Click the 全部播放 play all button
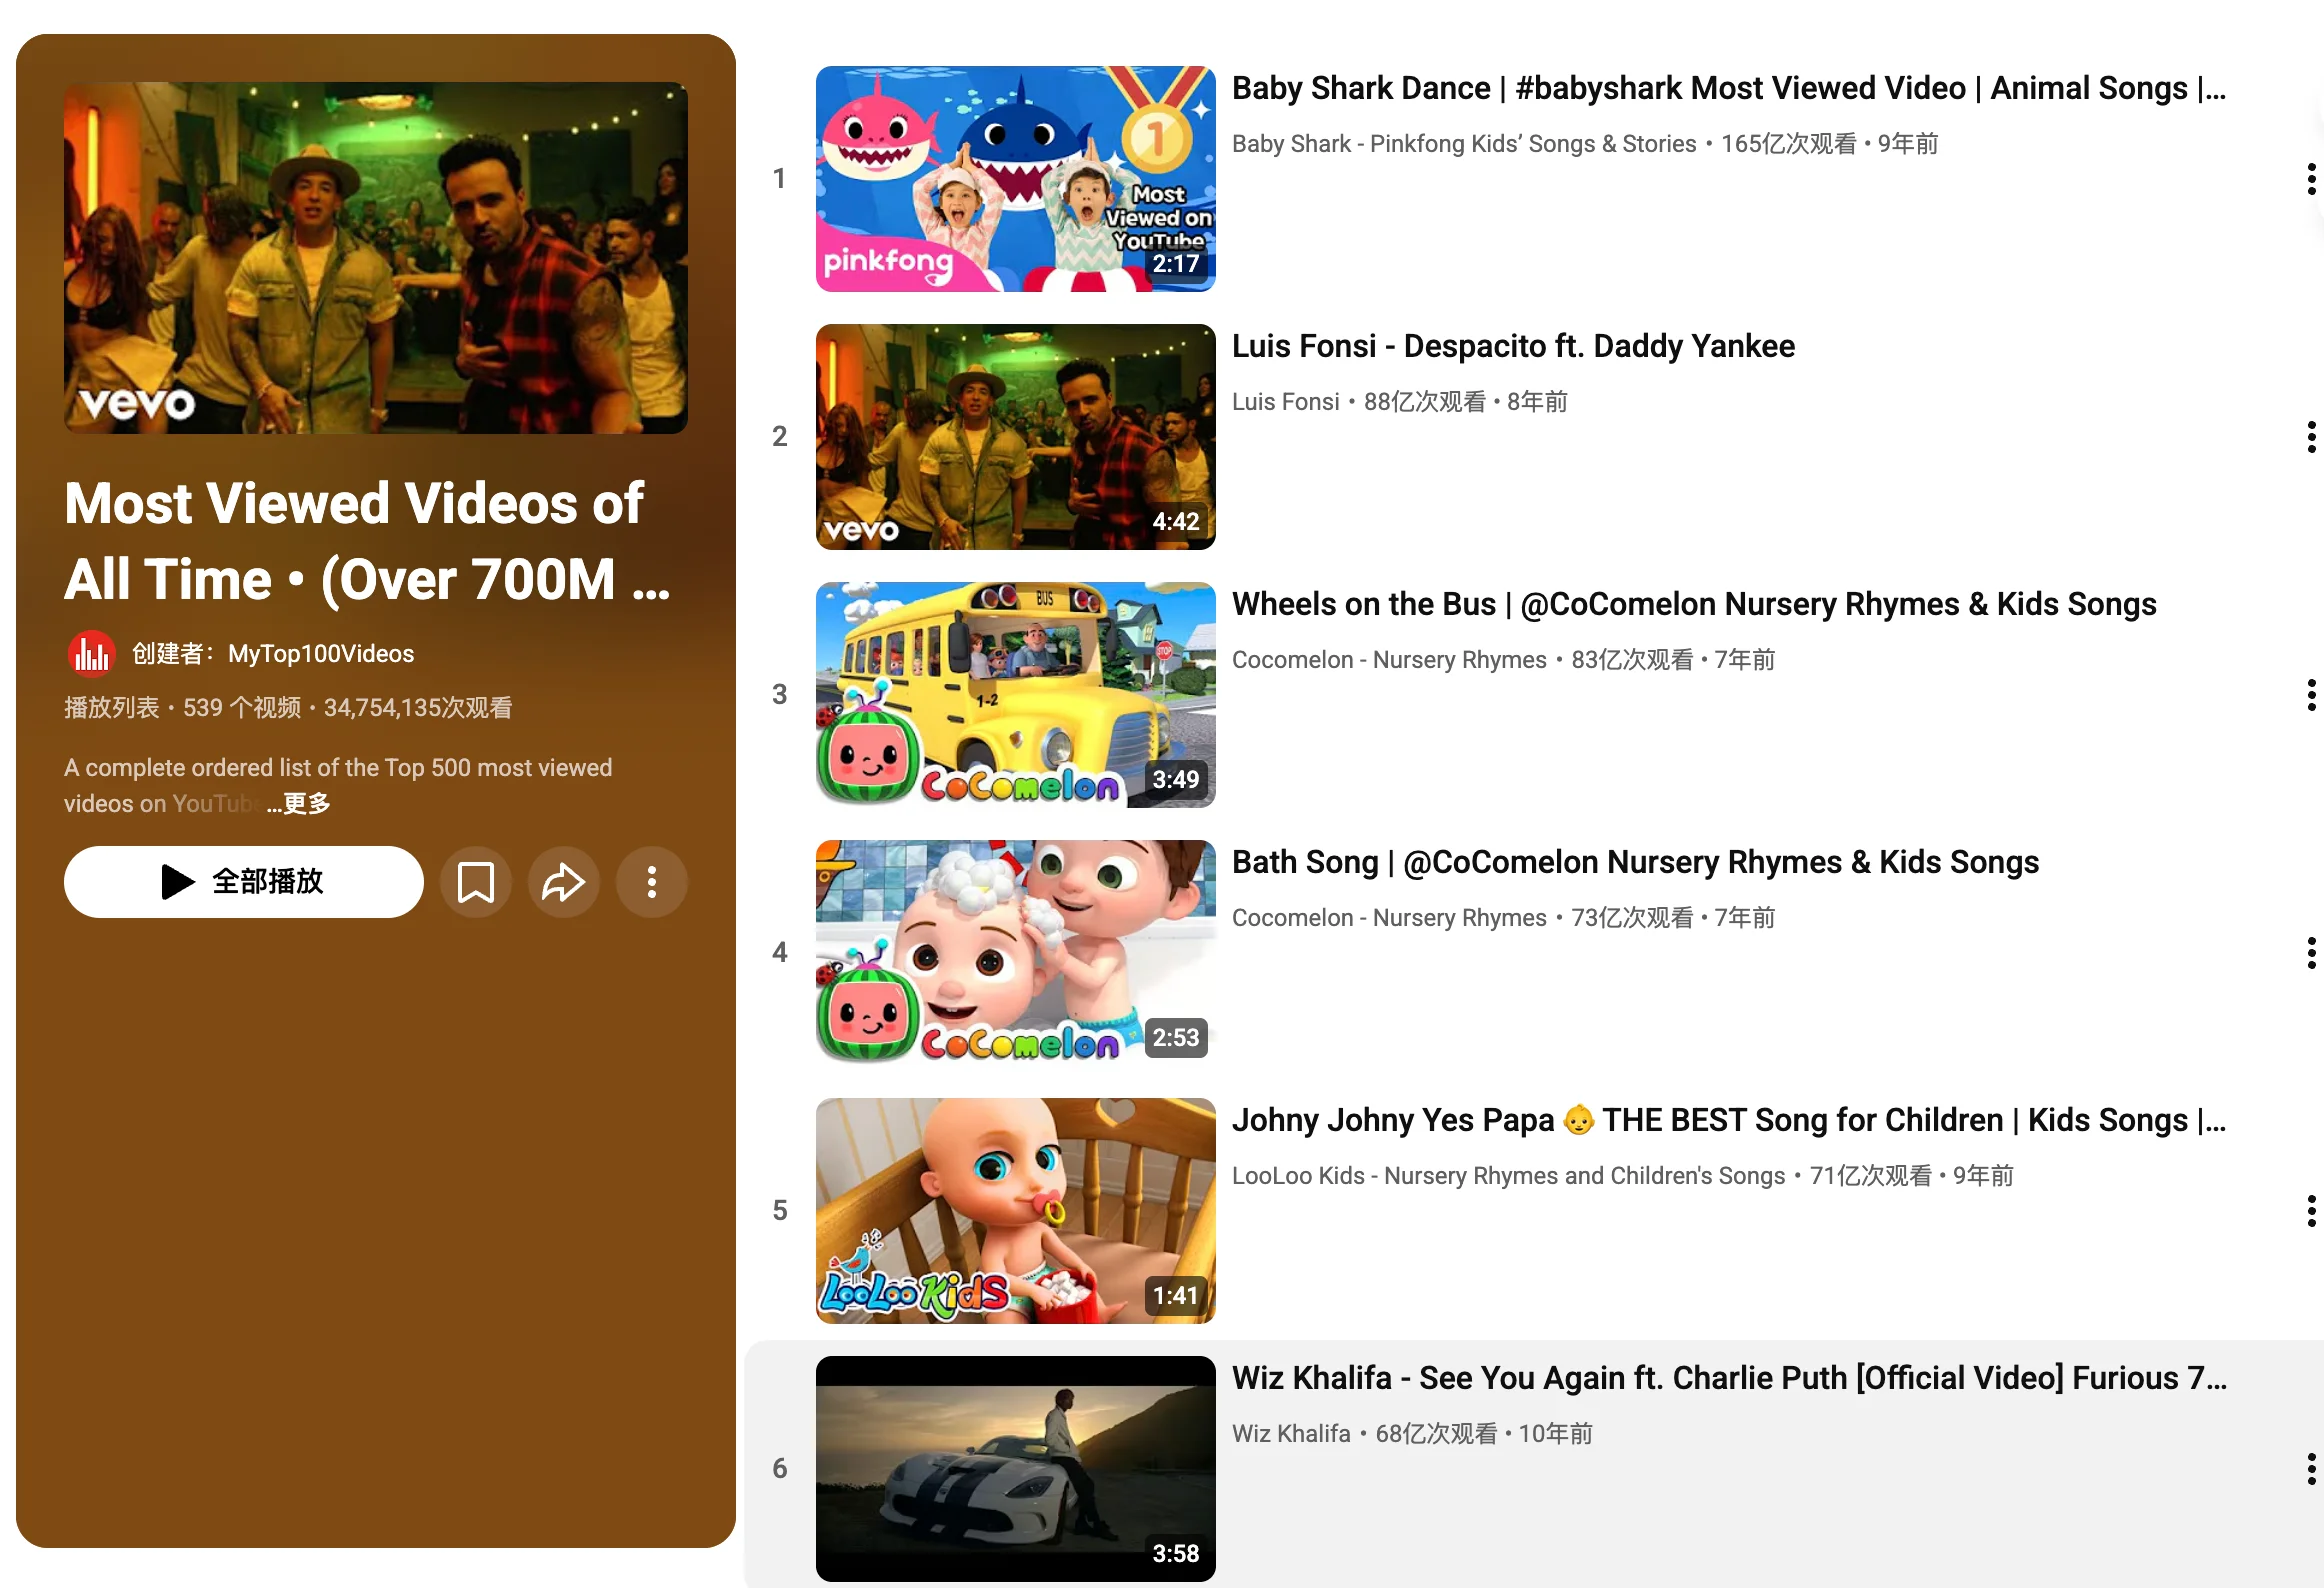 point(243,882)
